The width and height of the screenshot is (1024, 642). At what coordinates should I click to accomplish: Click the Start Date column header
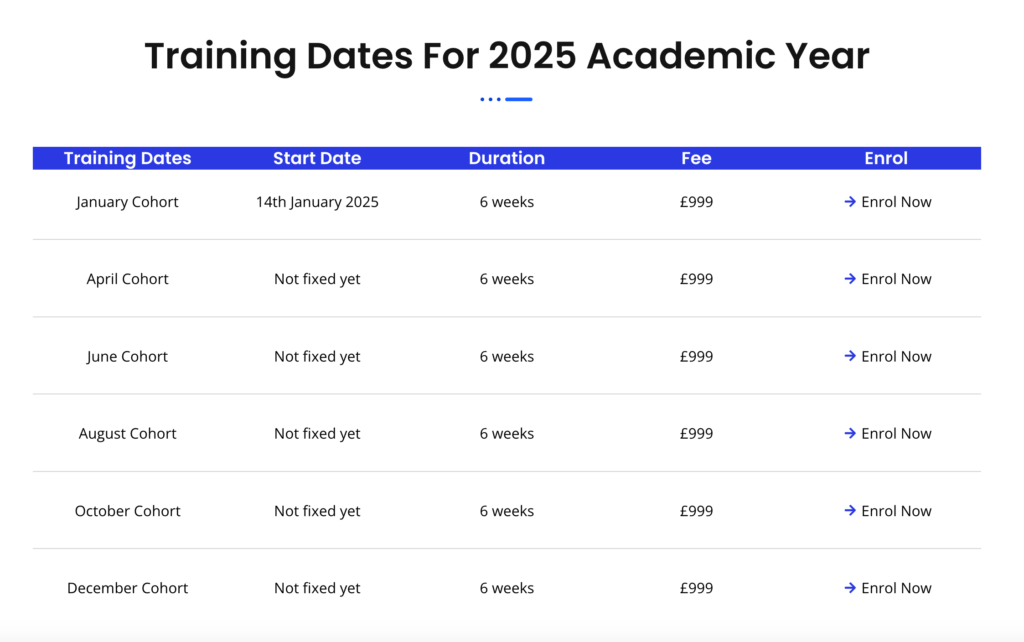click(x=317, y=158)
